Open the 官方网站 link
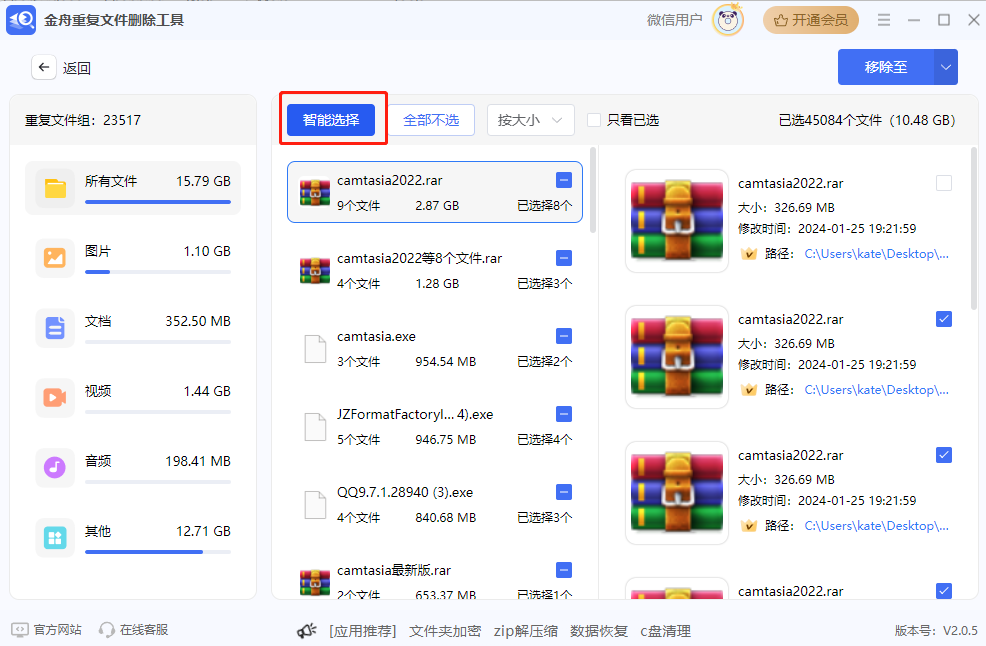 tap(58, 630)
